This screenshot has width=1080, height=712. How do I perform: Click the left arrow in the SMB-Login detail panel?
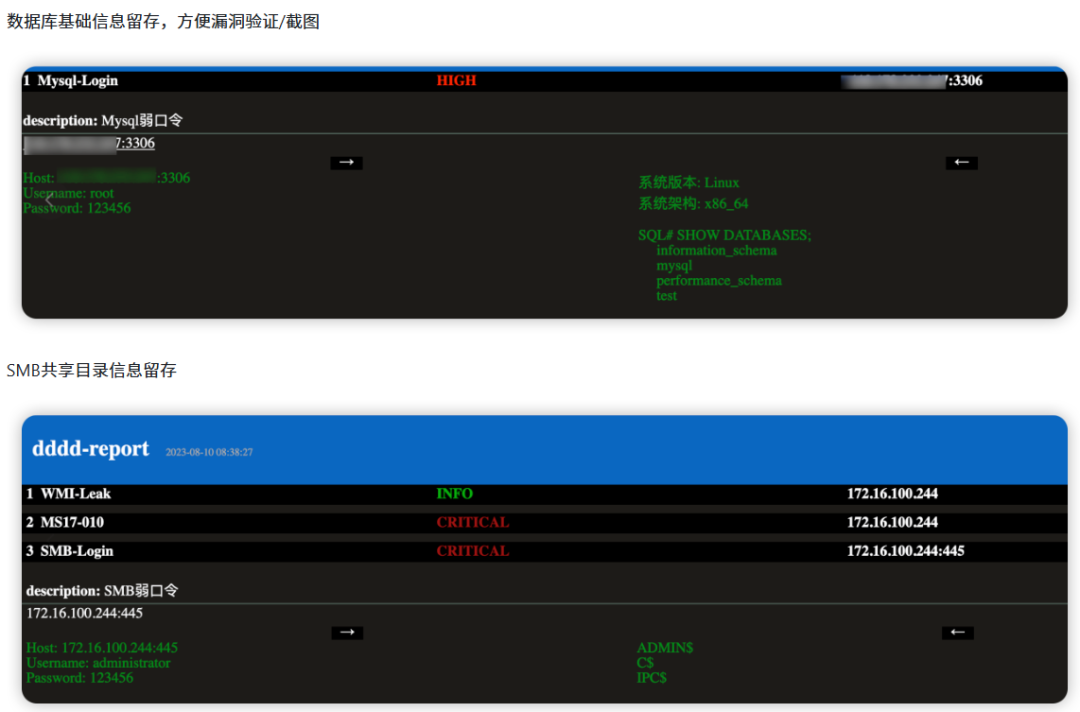(x=957, y=632)
